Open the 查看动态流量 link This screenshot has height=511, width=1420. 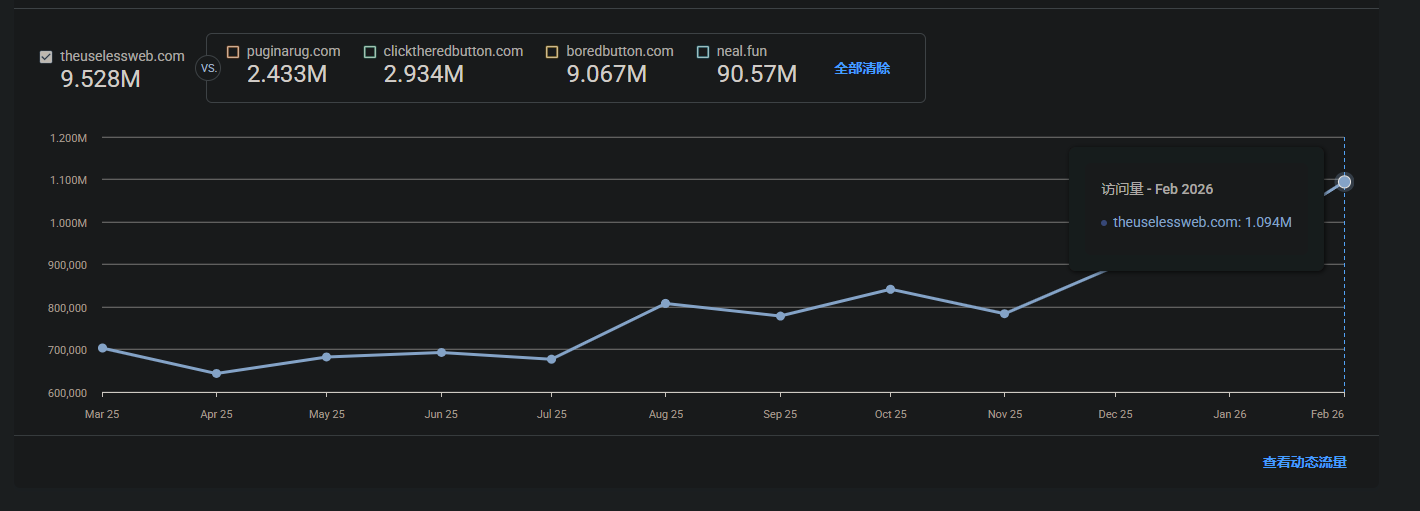point(1304,462)
